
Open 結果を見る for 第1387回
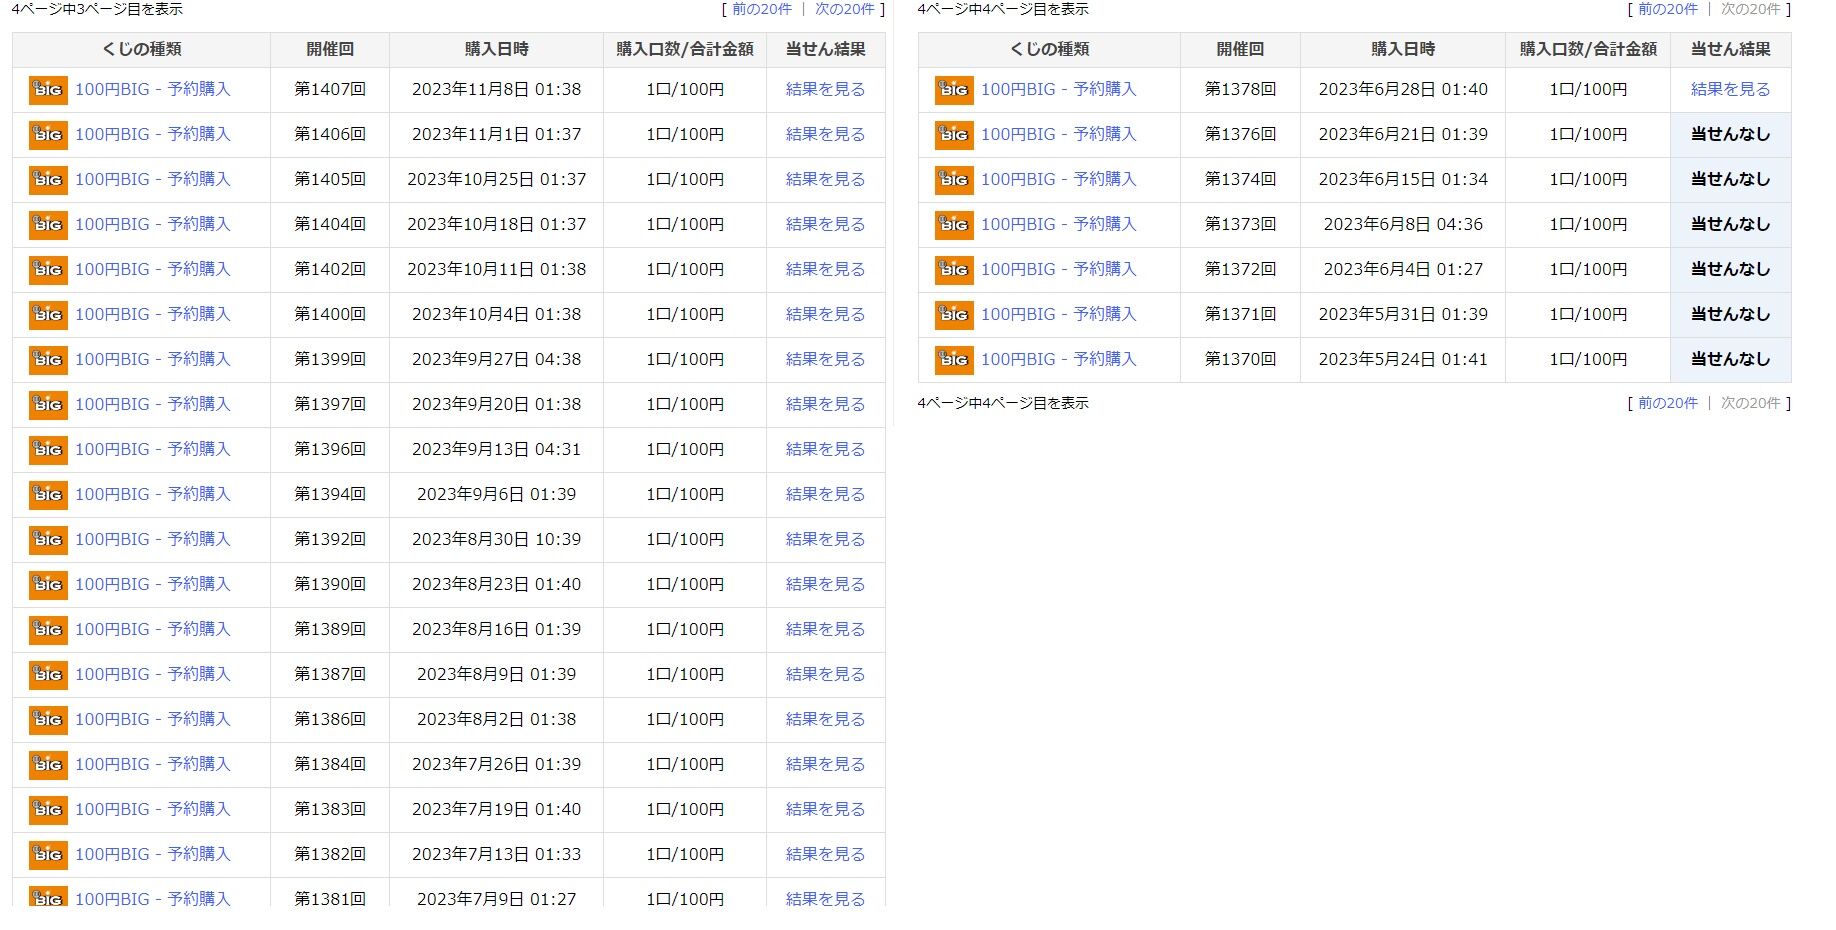click(x=826, y=674)
